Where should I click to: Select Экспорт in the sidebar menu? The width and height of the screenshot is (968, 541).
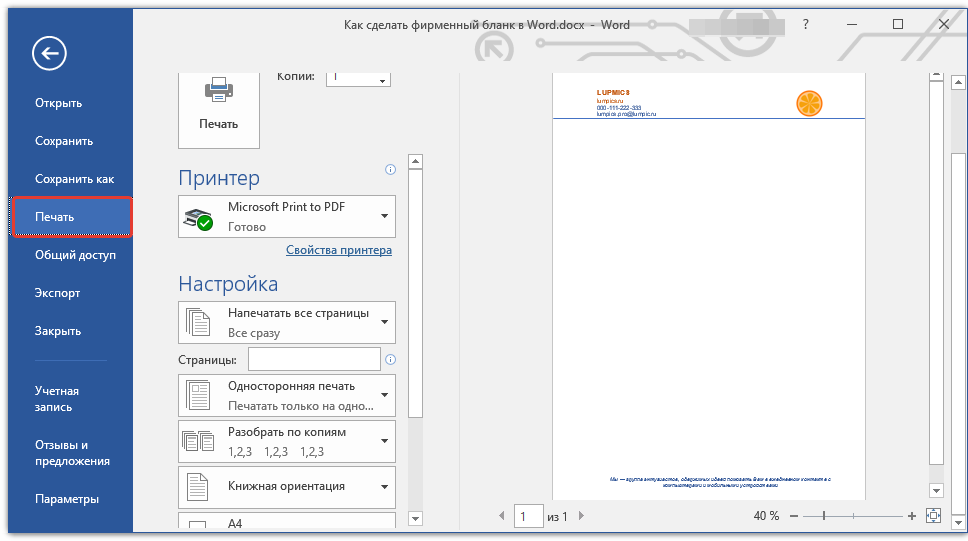(x=57, y=293)
